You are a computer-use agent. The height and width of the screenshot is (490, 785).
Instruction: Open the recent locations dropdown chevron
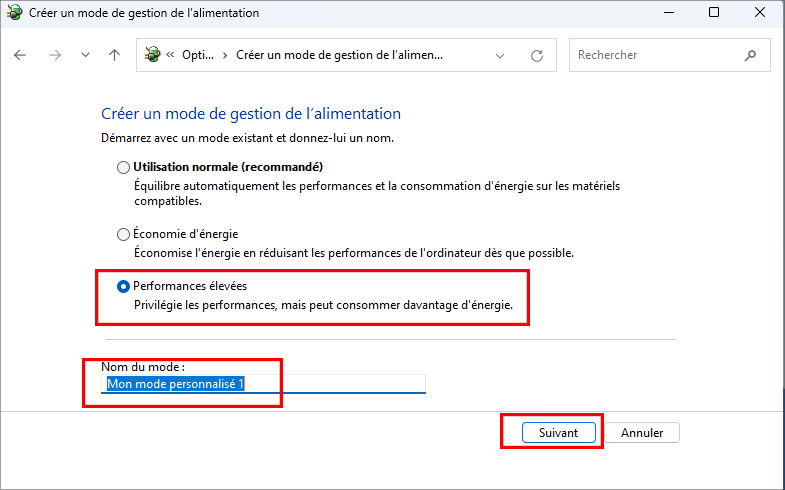85,55
